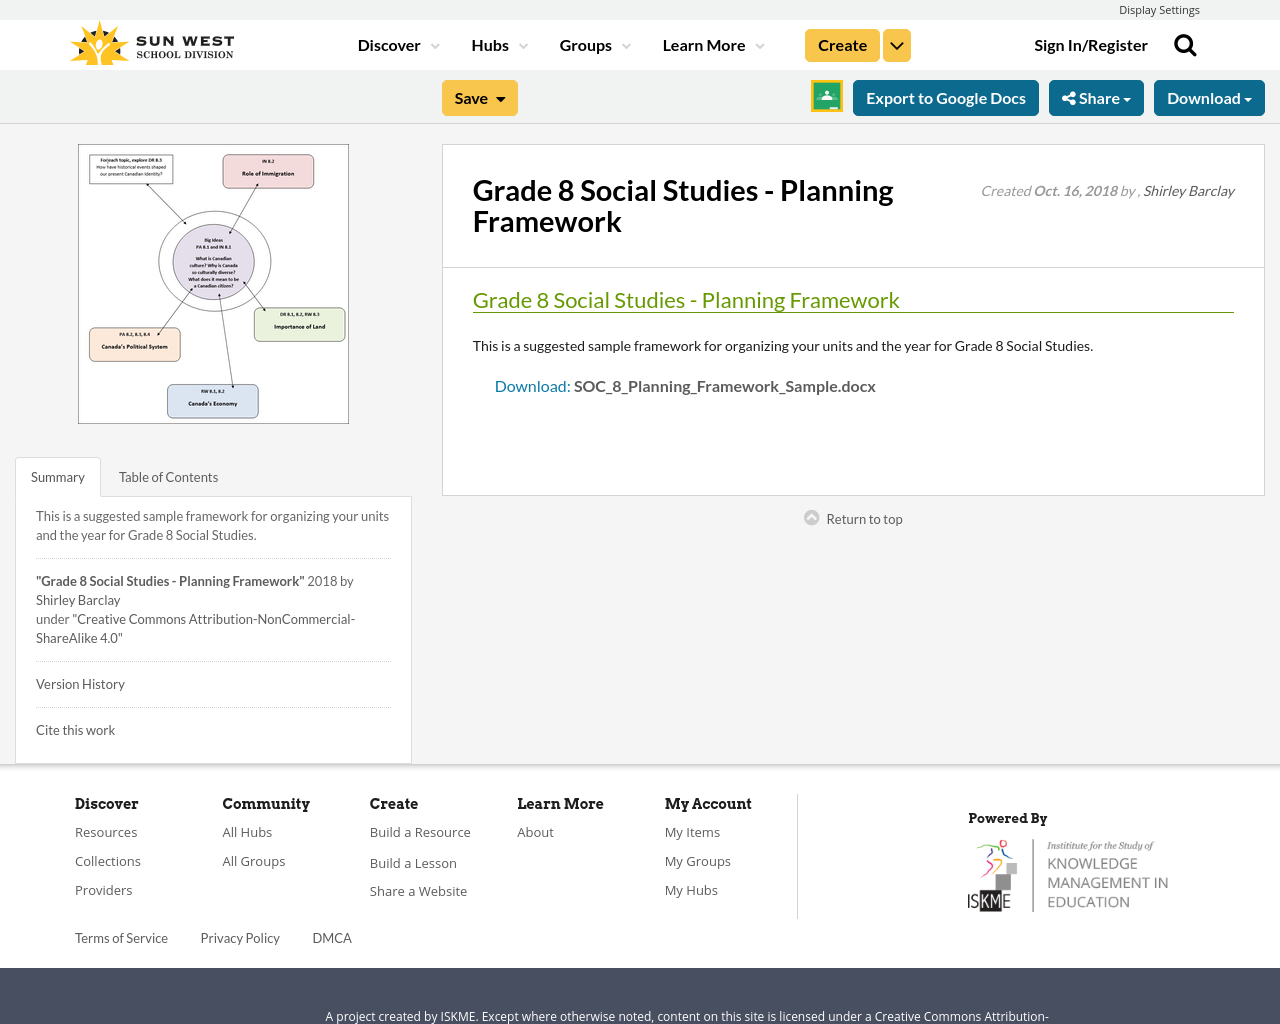Expand the Download dropdown
1280x1024 pixels.
coord(1208,97)
